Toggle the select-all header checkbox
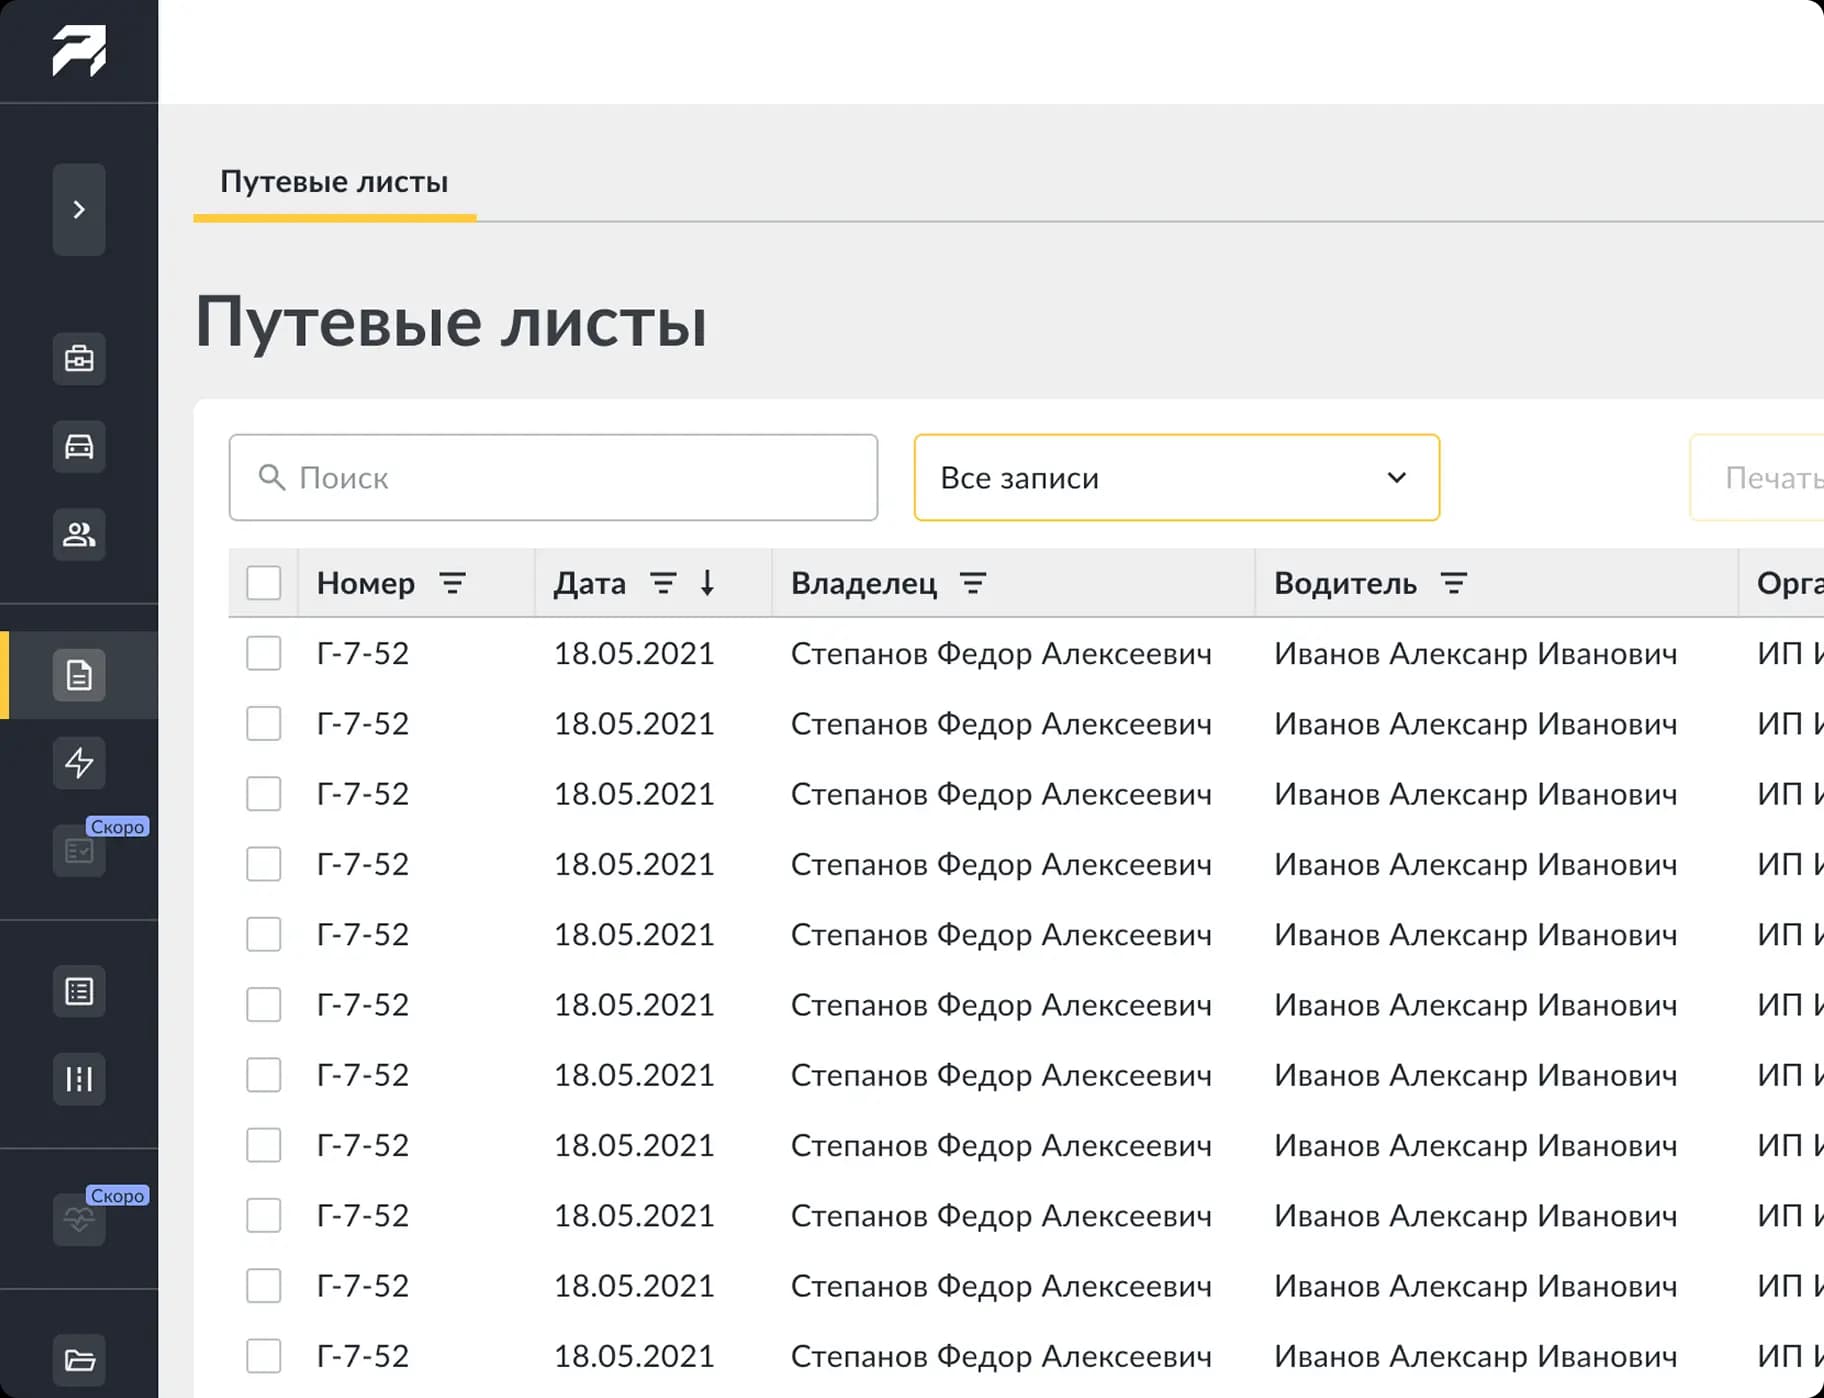Screen dimensions: 1824x1398 click(x=264, y=583)
